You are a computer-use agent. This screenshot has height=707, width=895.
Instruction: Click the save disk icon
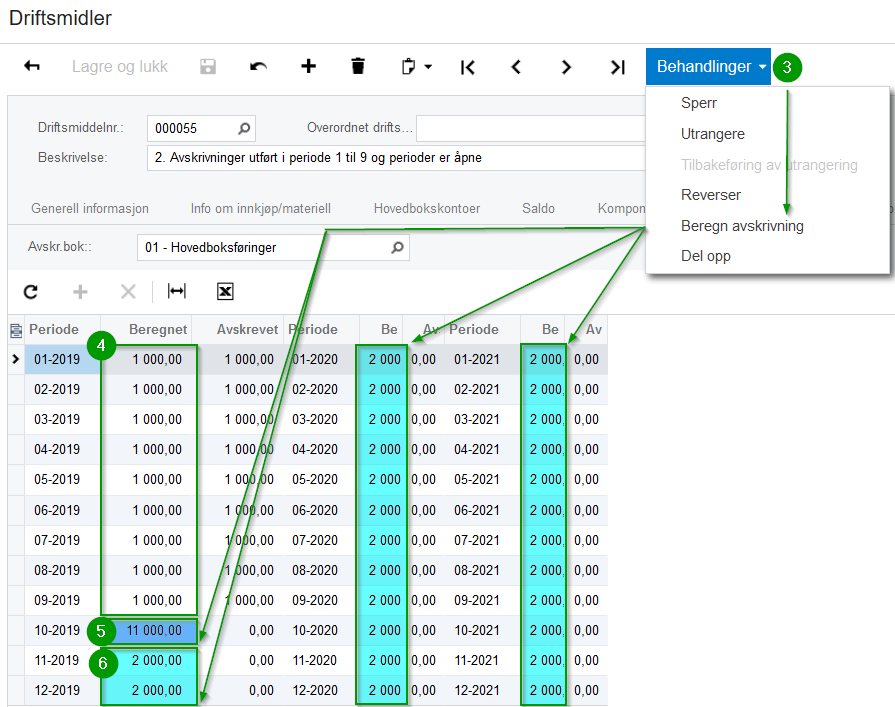(208, 66)
